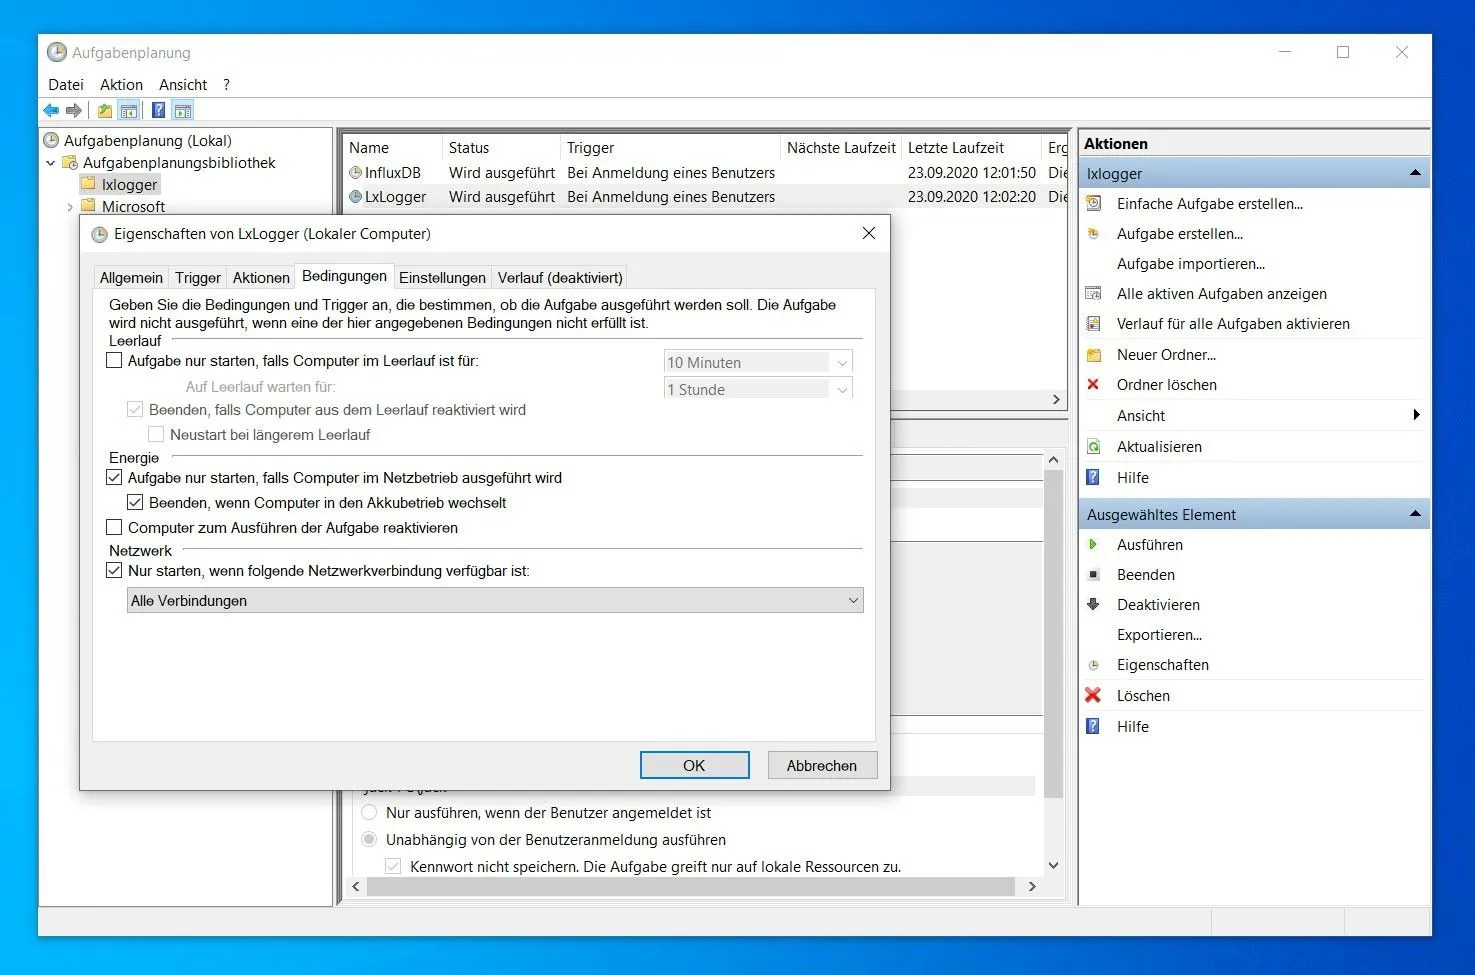Click Aufgabenplanungsbibliothek folder icon in tree

pos(70,163)
